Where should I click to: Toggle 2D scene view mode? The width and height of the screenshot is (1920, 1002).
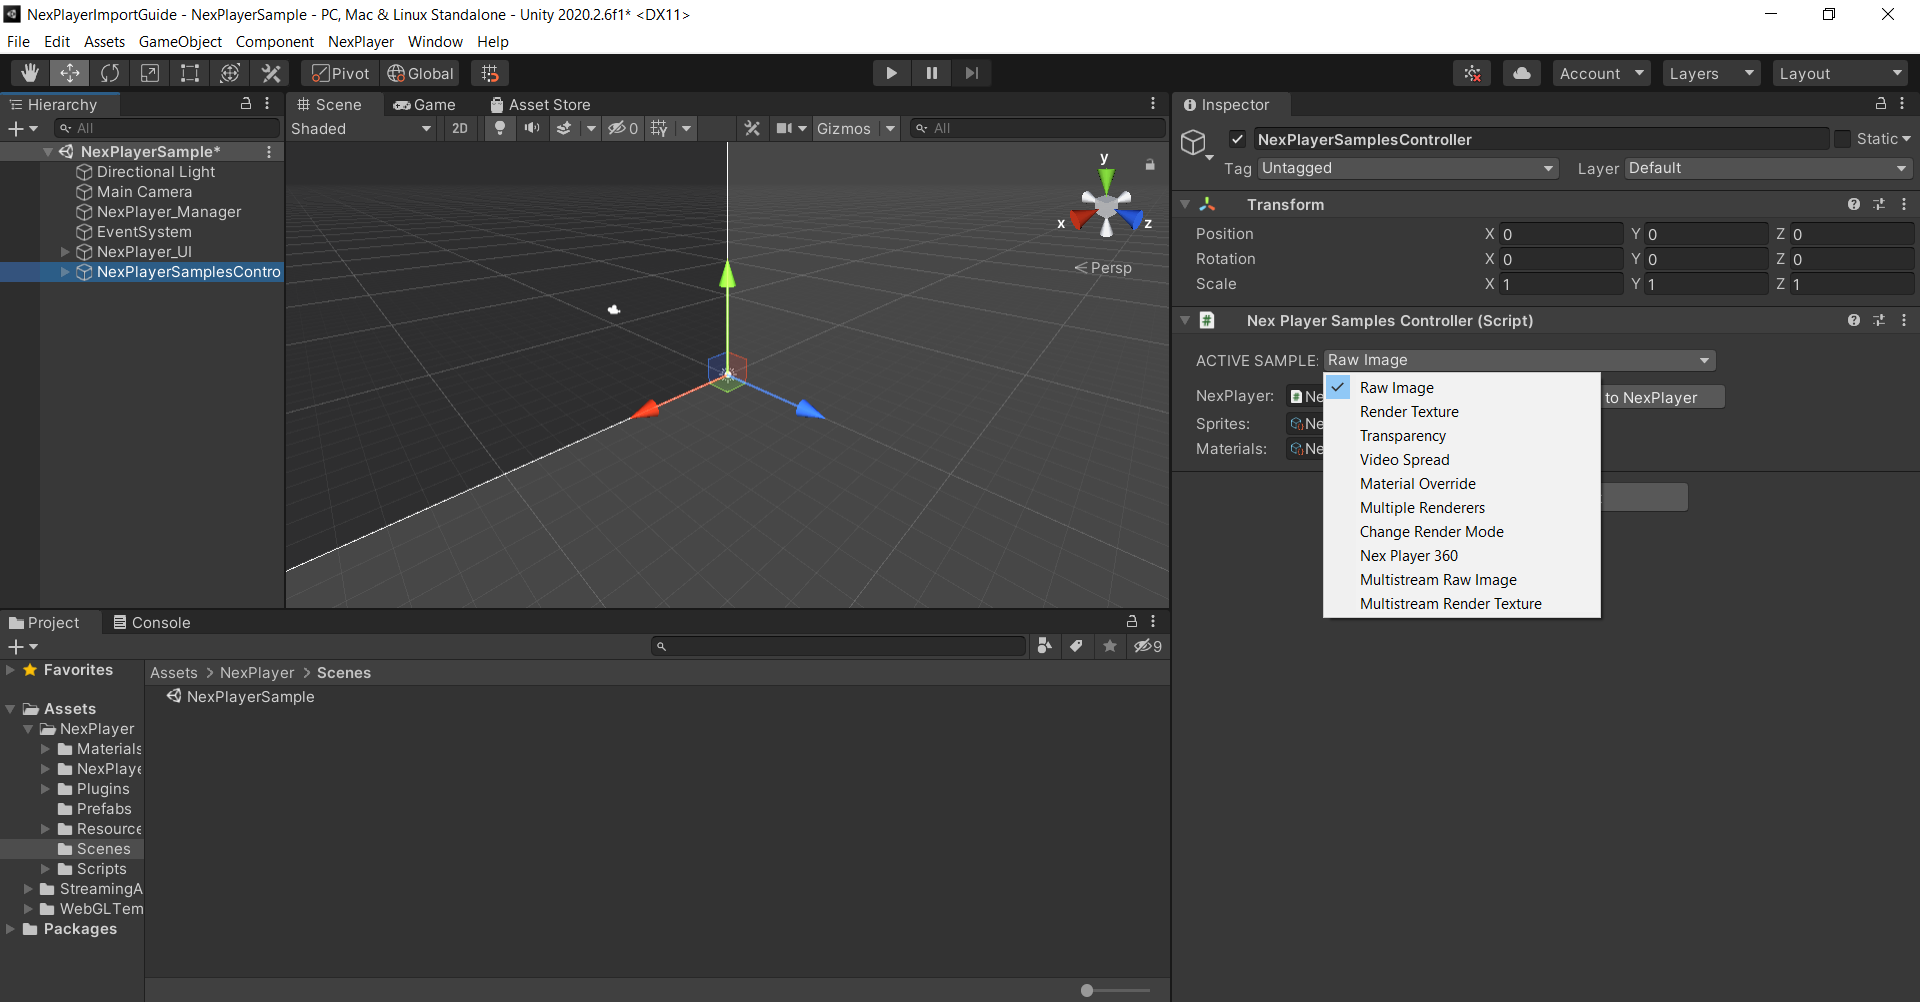[x=460, y=128]
